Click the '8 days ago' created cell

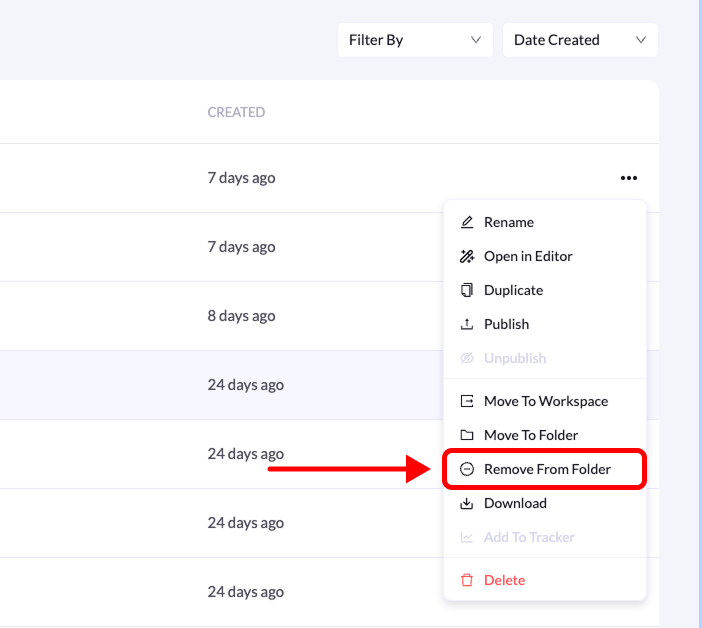click(x=241, y=316)
